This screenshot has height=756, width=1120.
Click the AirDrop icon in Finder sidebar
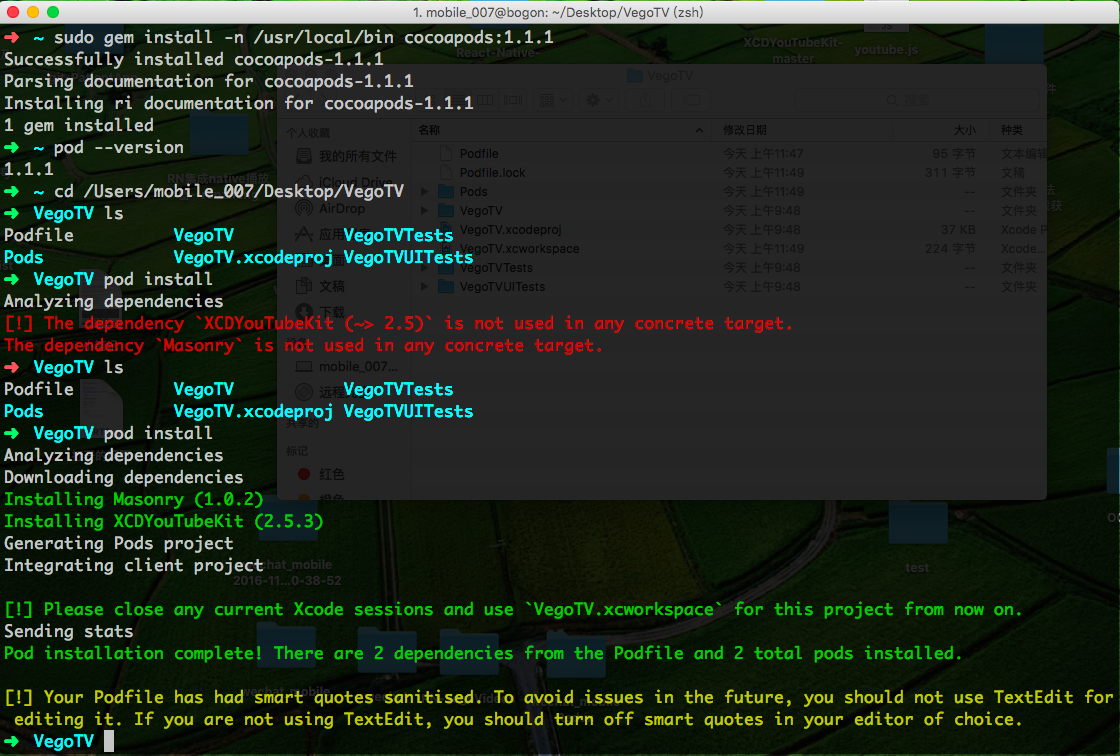304,209
